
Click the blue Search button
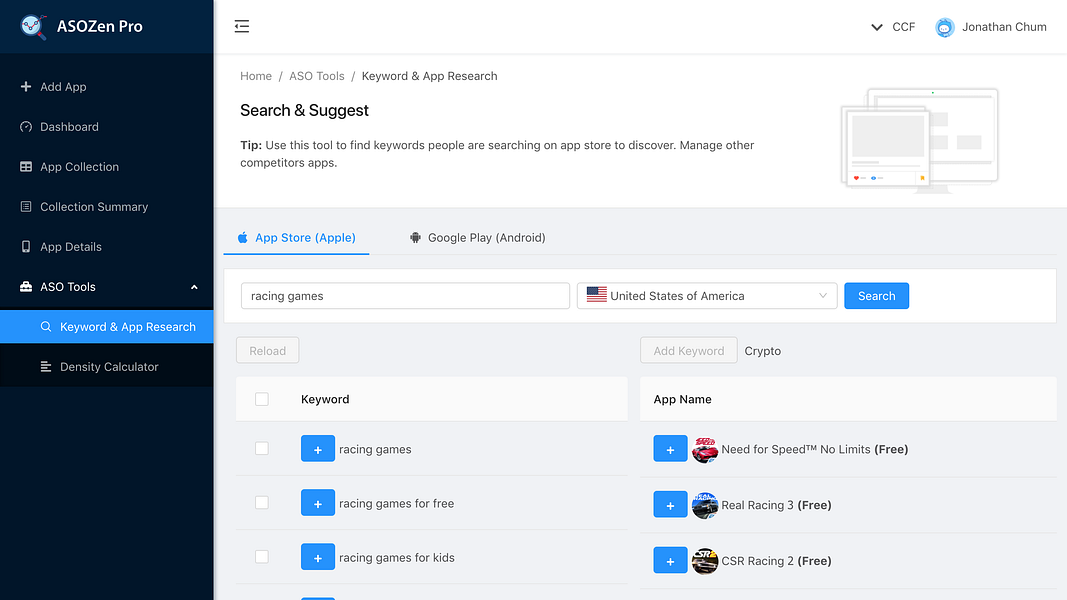[x=876, y=296]
